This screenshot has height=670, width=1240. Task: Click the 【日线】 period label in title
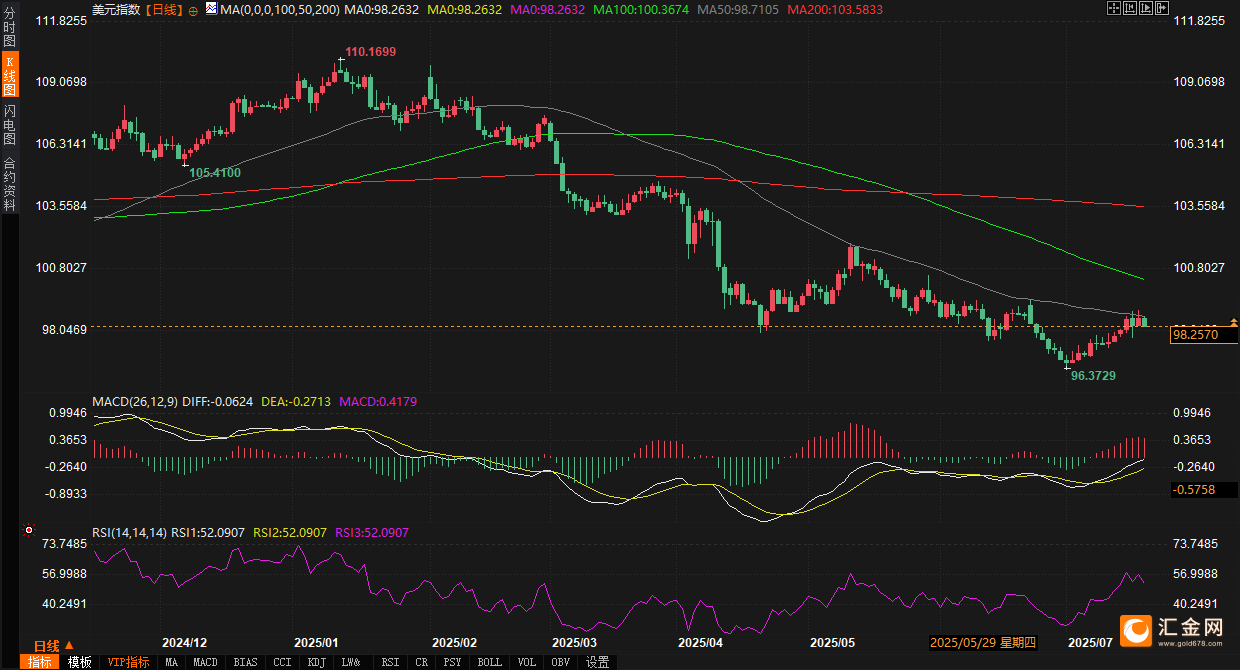pos(164,10)
